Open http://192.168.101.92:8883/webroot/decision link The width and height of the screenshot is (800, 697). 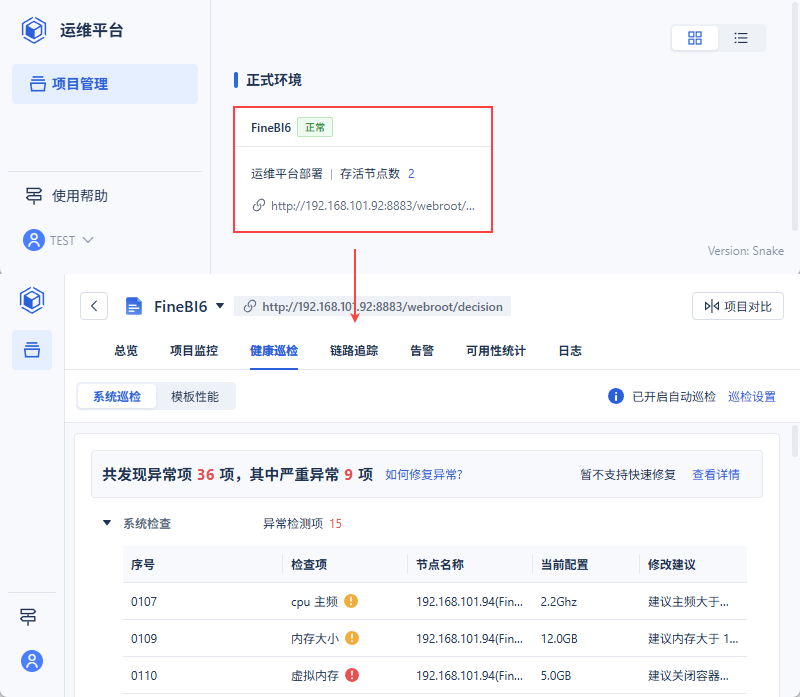click(383, 307)
